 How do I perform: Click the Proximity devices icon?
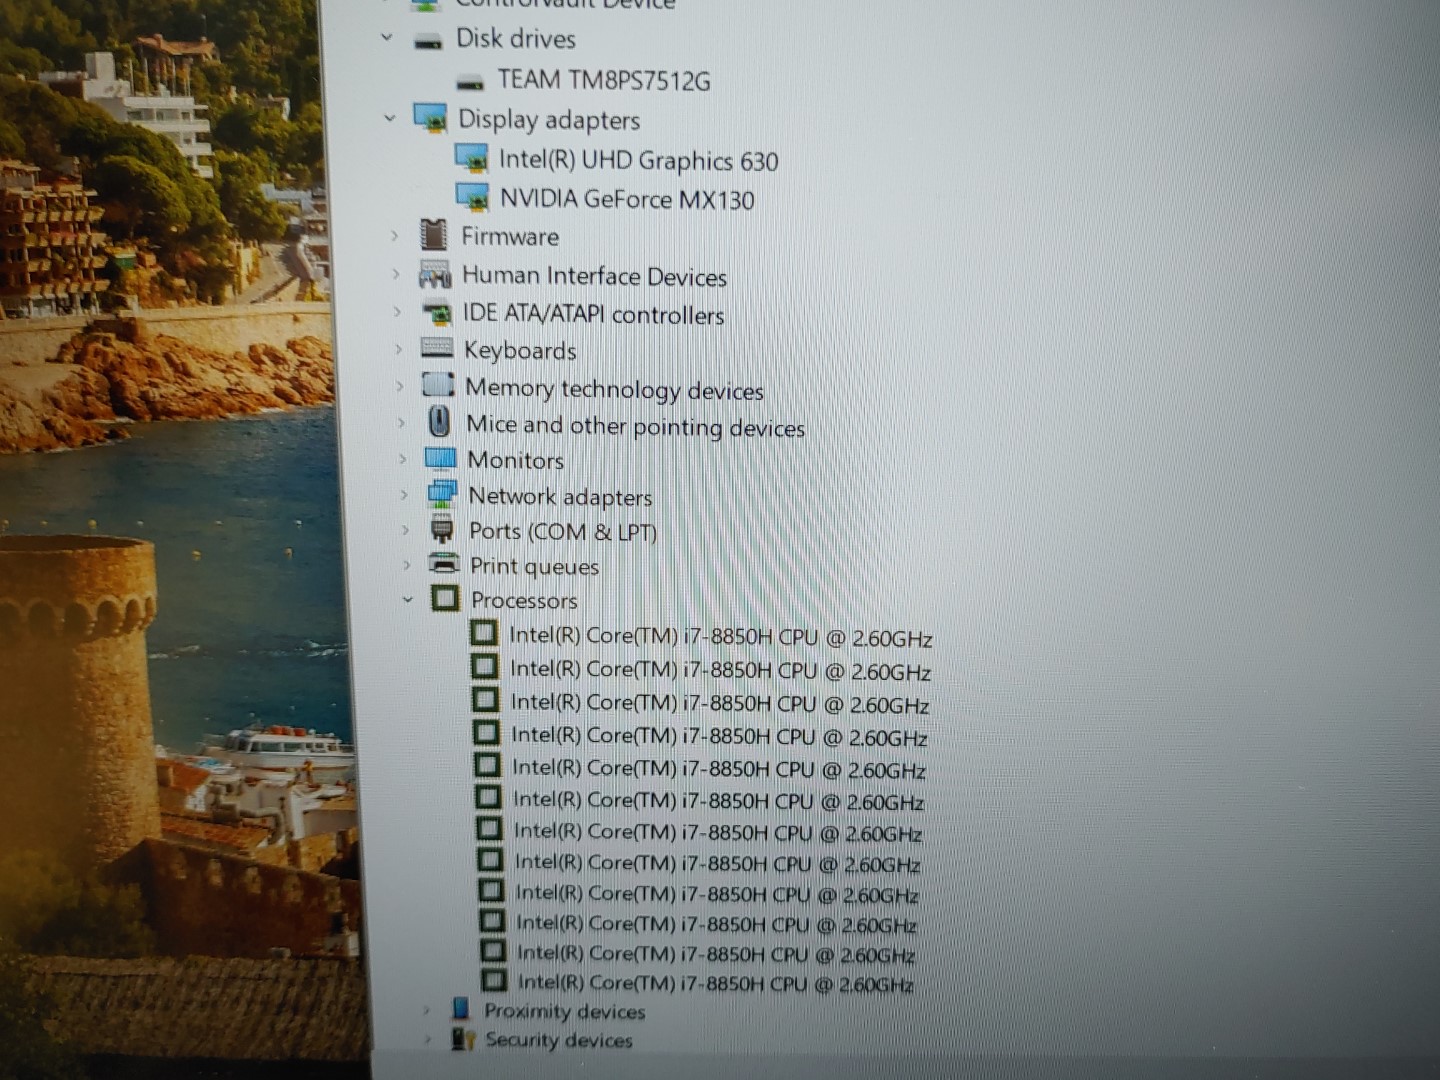(460, 1008)
